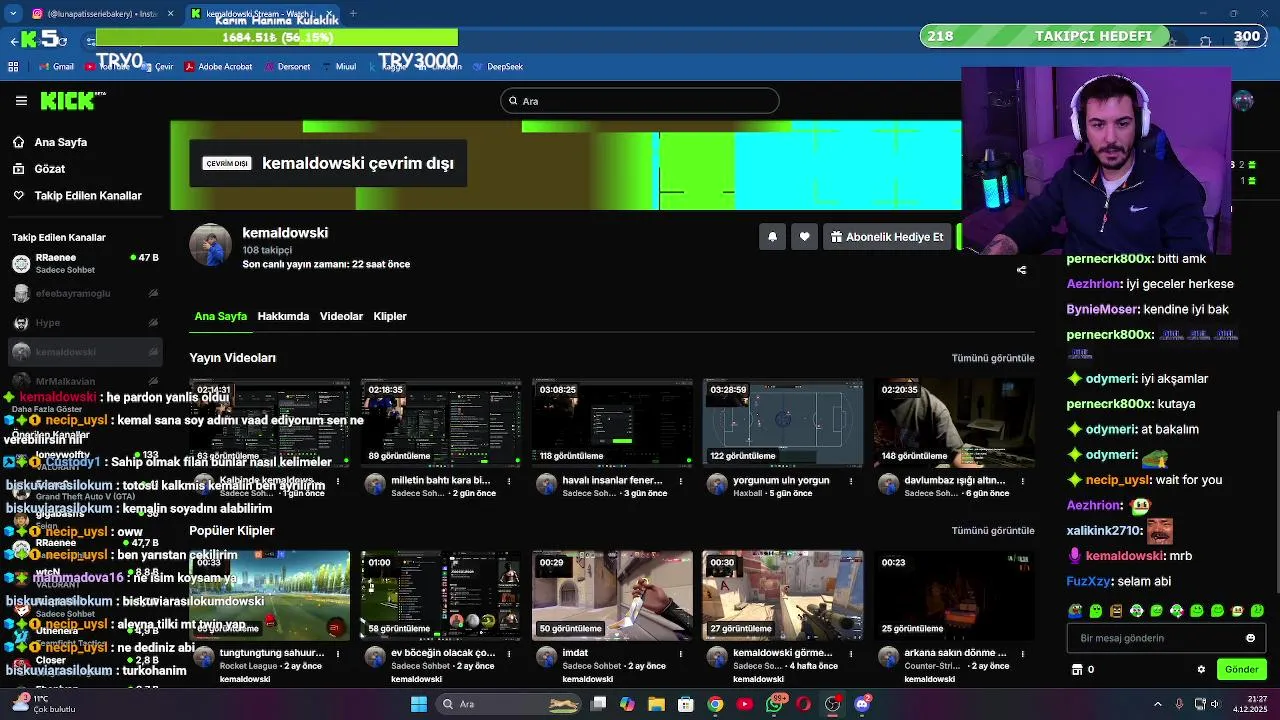
Task: Open options for 'imdat' clip
Action: point(681,656)
